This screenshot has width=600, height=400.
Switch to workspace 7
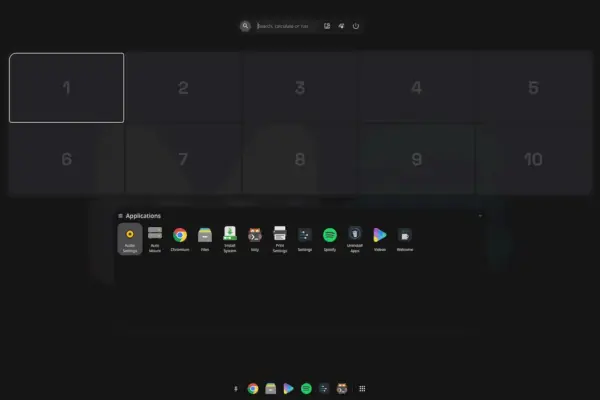(x=183, y=159)
